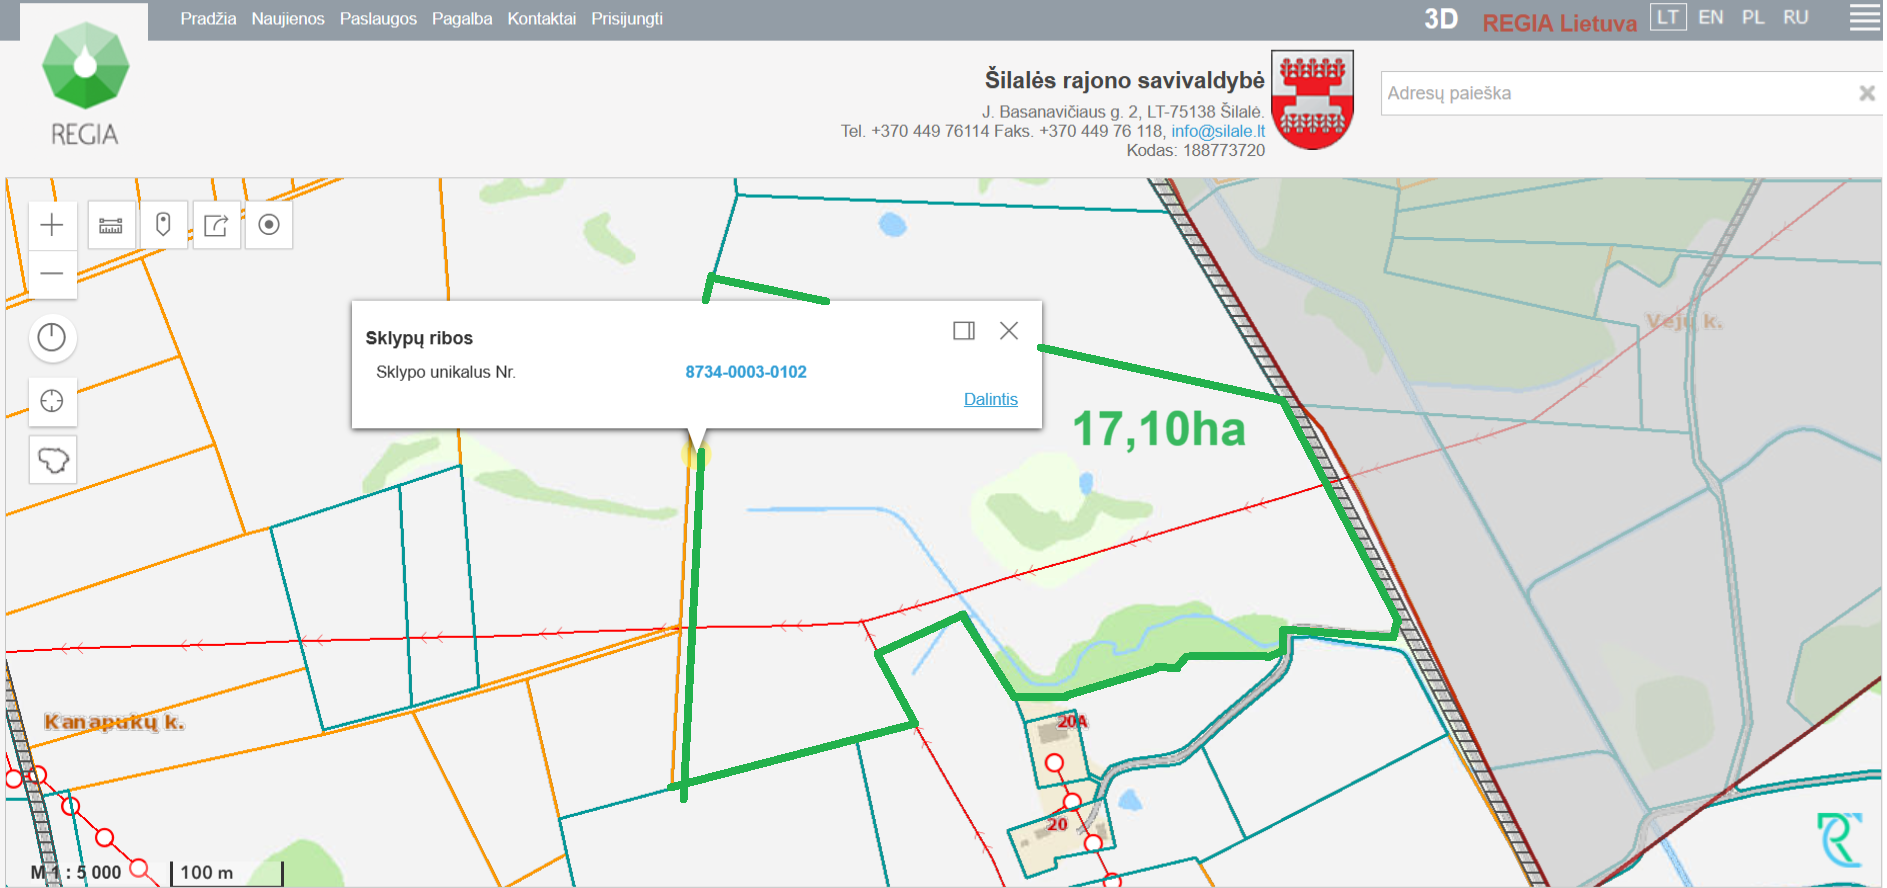Select the ruler measurement tool
The width and height of the screenshot is (1887, 888).
[x=111, y=225]
